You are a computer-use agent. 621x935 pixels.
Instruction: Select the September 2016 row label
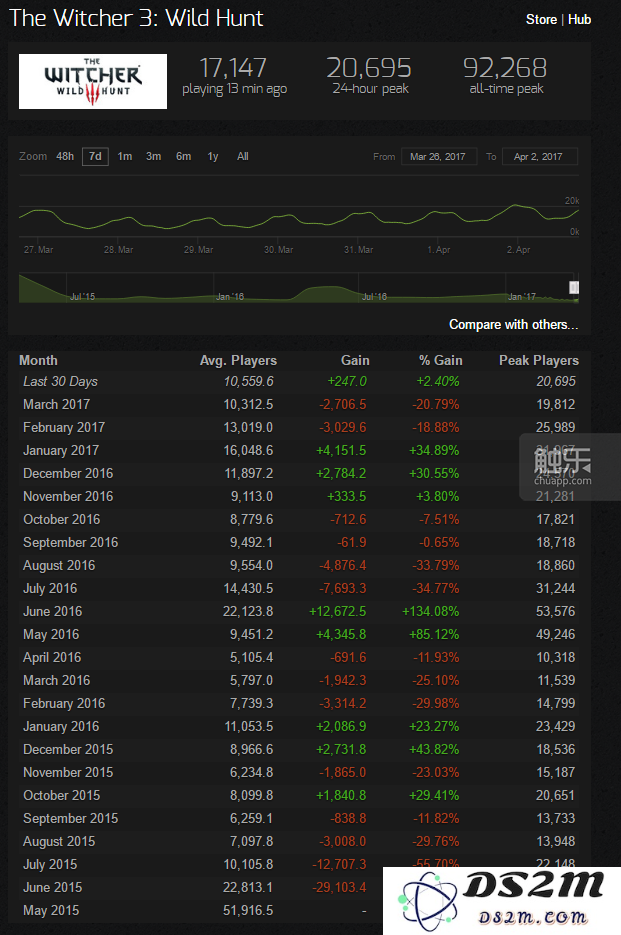70,543
